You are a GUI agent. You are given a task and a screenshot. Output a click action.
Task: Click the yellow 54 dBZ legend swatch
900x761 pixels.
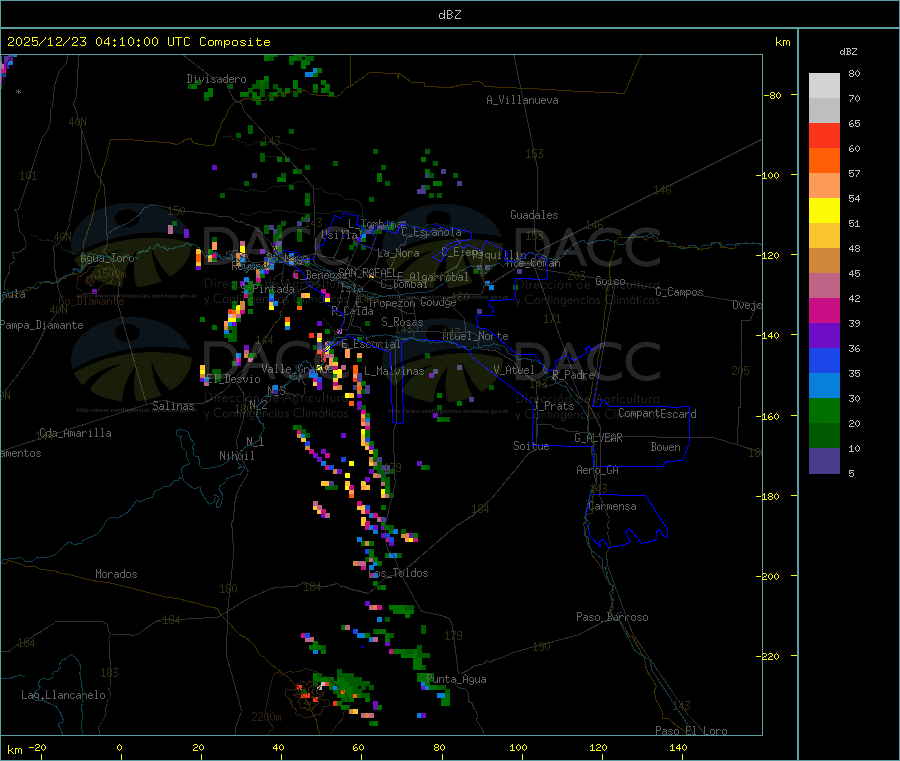coord(824,211)
